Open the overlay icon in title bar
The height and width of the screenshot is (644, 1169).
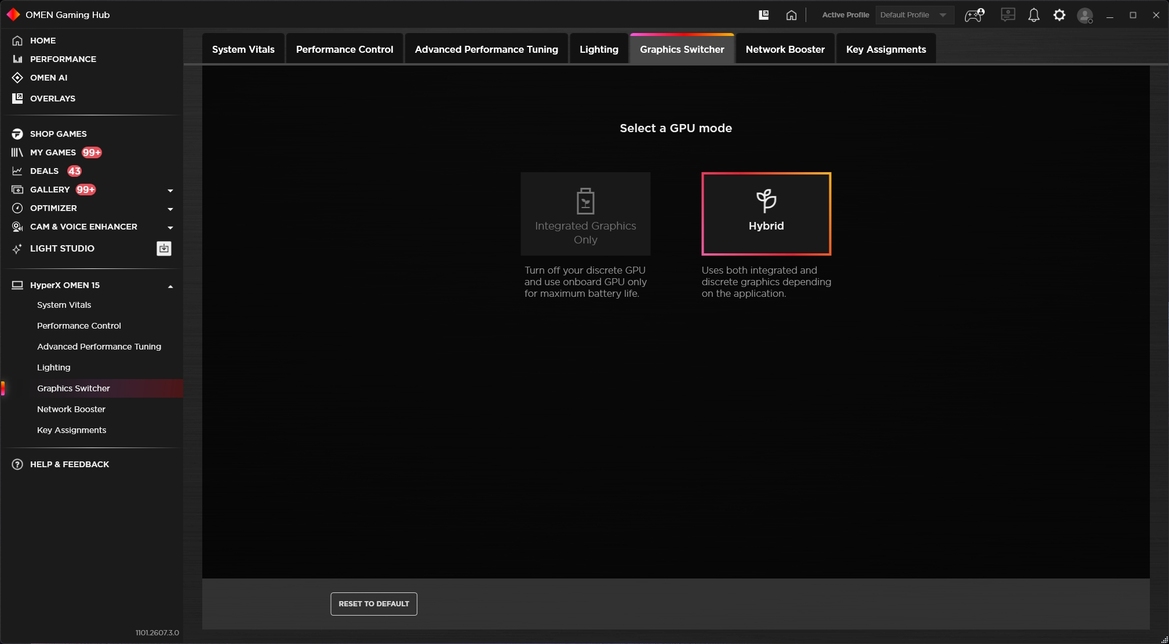(x=763, y=15)
